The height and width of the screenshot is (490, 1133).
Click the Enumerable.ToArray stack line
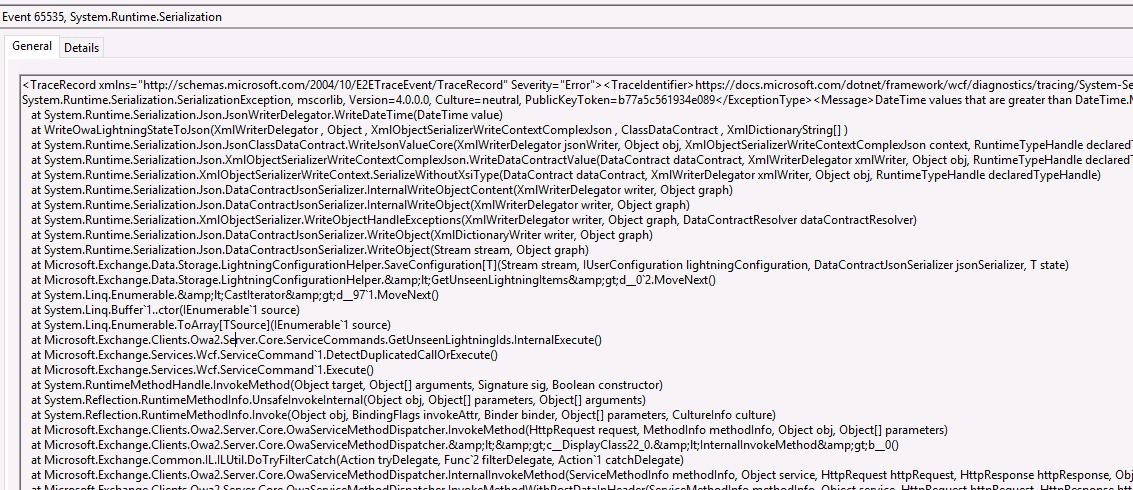pos(211,325)
